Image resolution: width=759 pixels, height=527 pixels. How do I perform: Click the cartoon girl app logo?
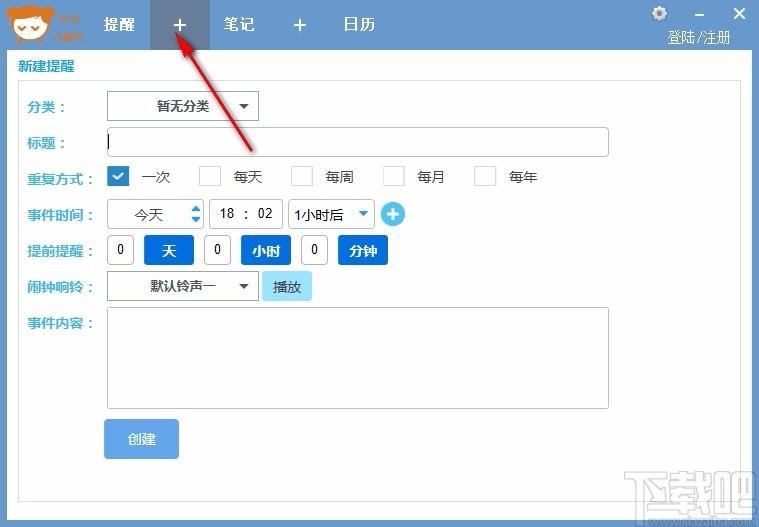click(x=30, y=24)
